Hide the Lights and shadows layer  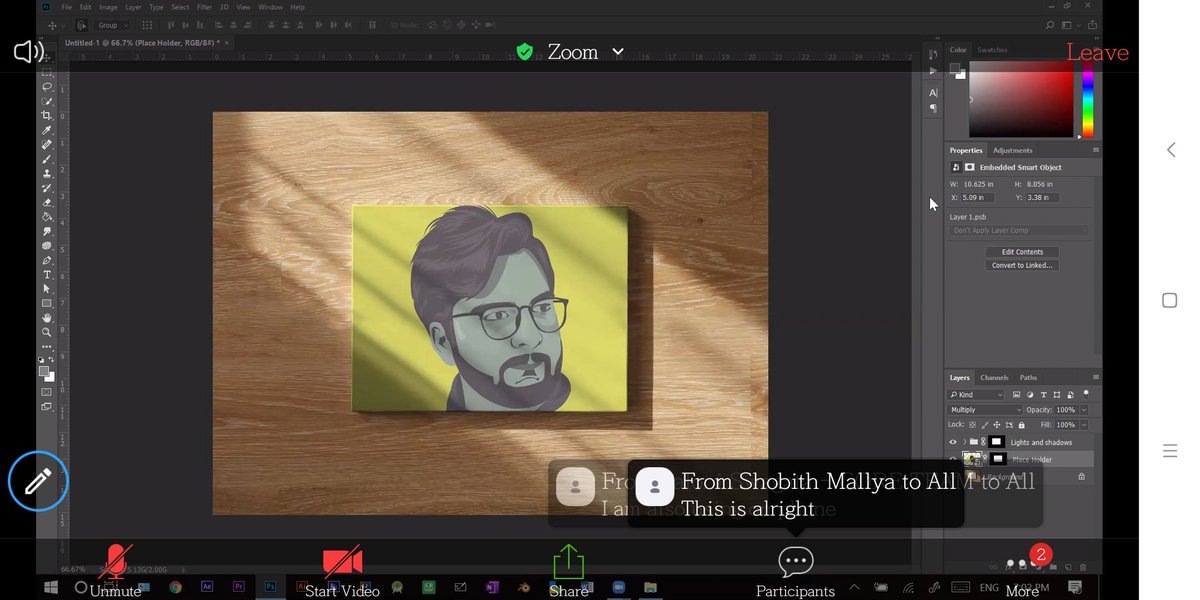pyautogui.click(x=953, y=442)
